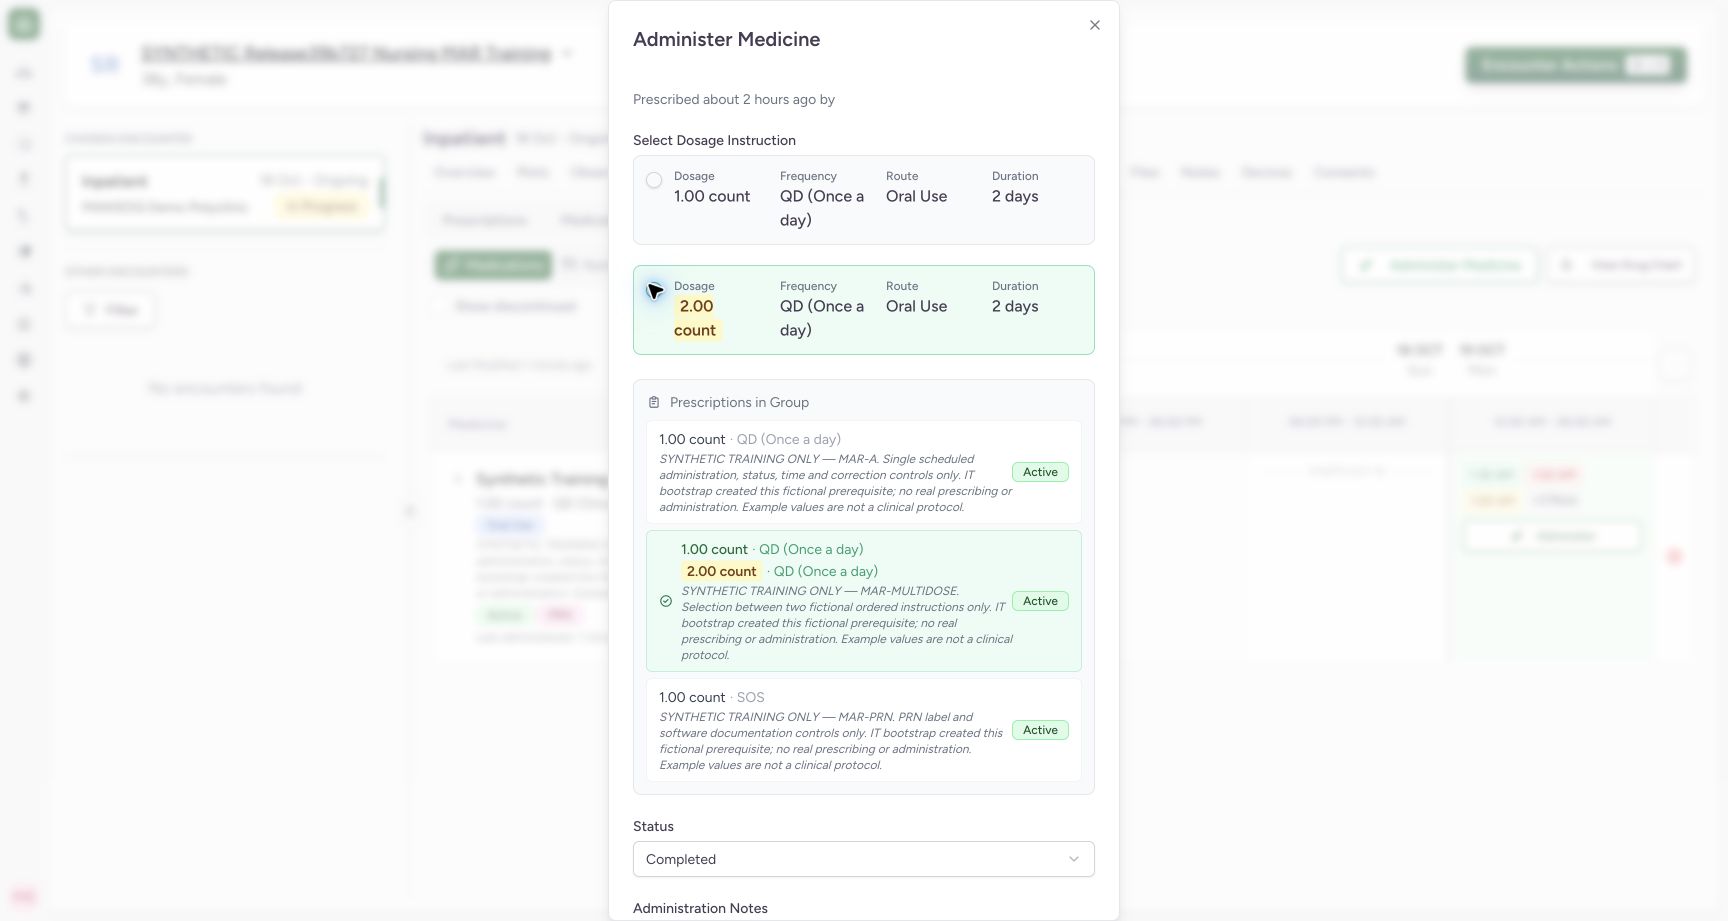The image size is (1728, 921).
Task: Click '2 days' duration in 1.00 count option
Action: 1015,196
